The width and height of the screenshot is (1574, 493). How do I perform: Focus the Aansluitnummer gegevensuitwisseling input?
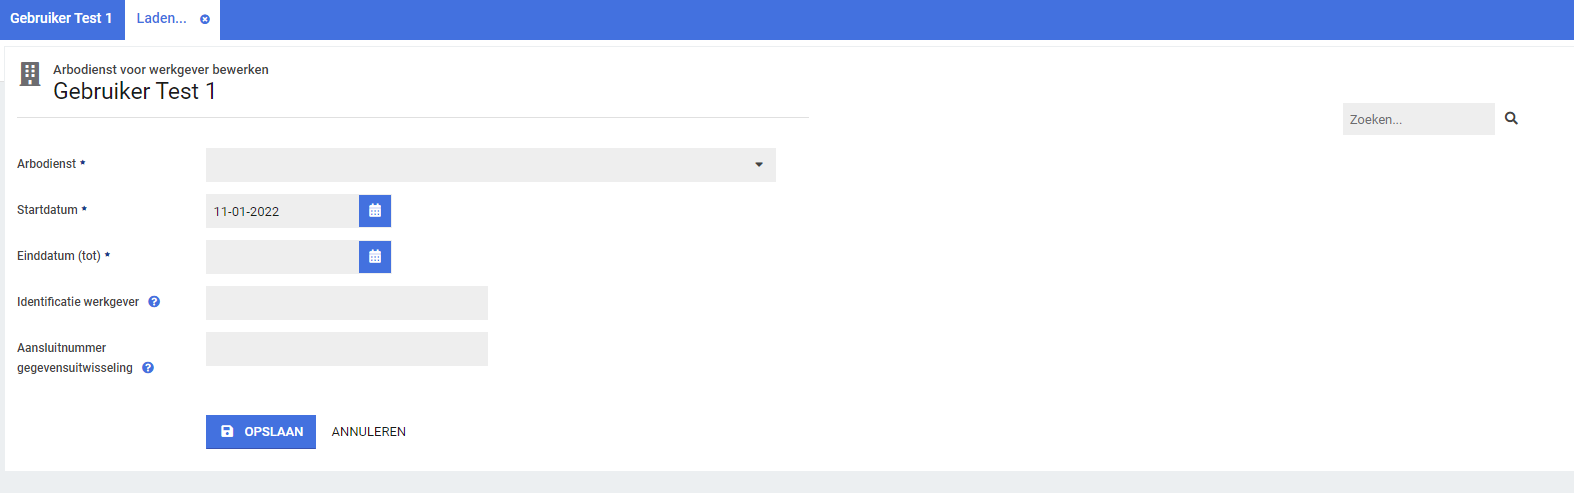(347, 349)
